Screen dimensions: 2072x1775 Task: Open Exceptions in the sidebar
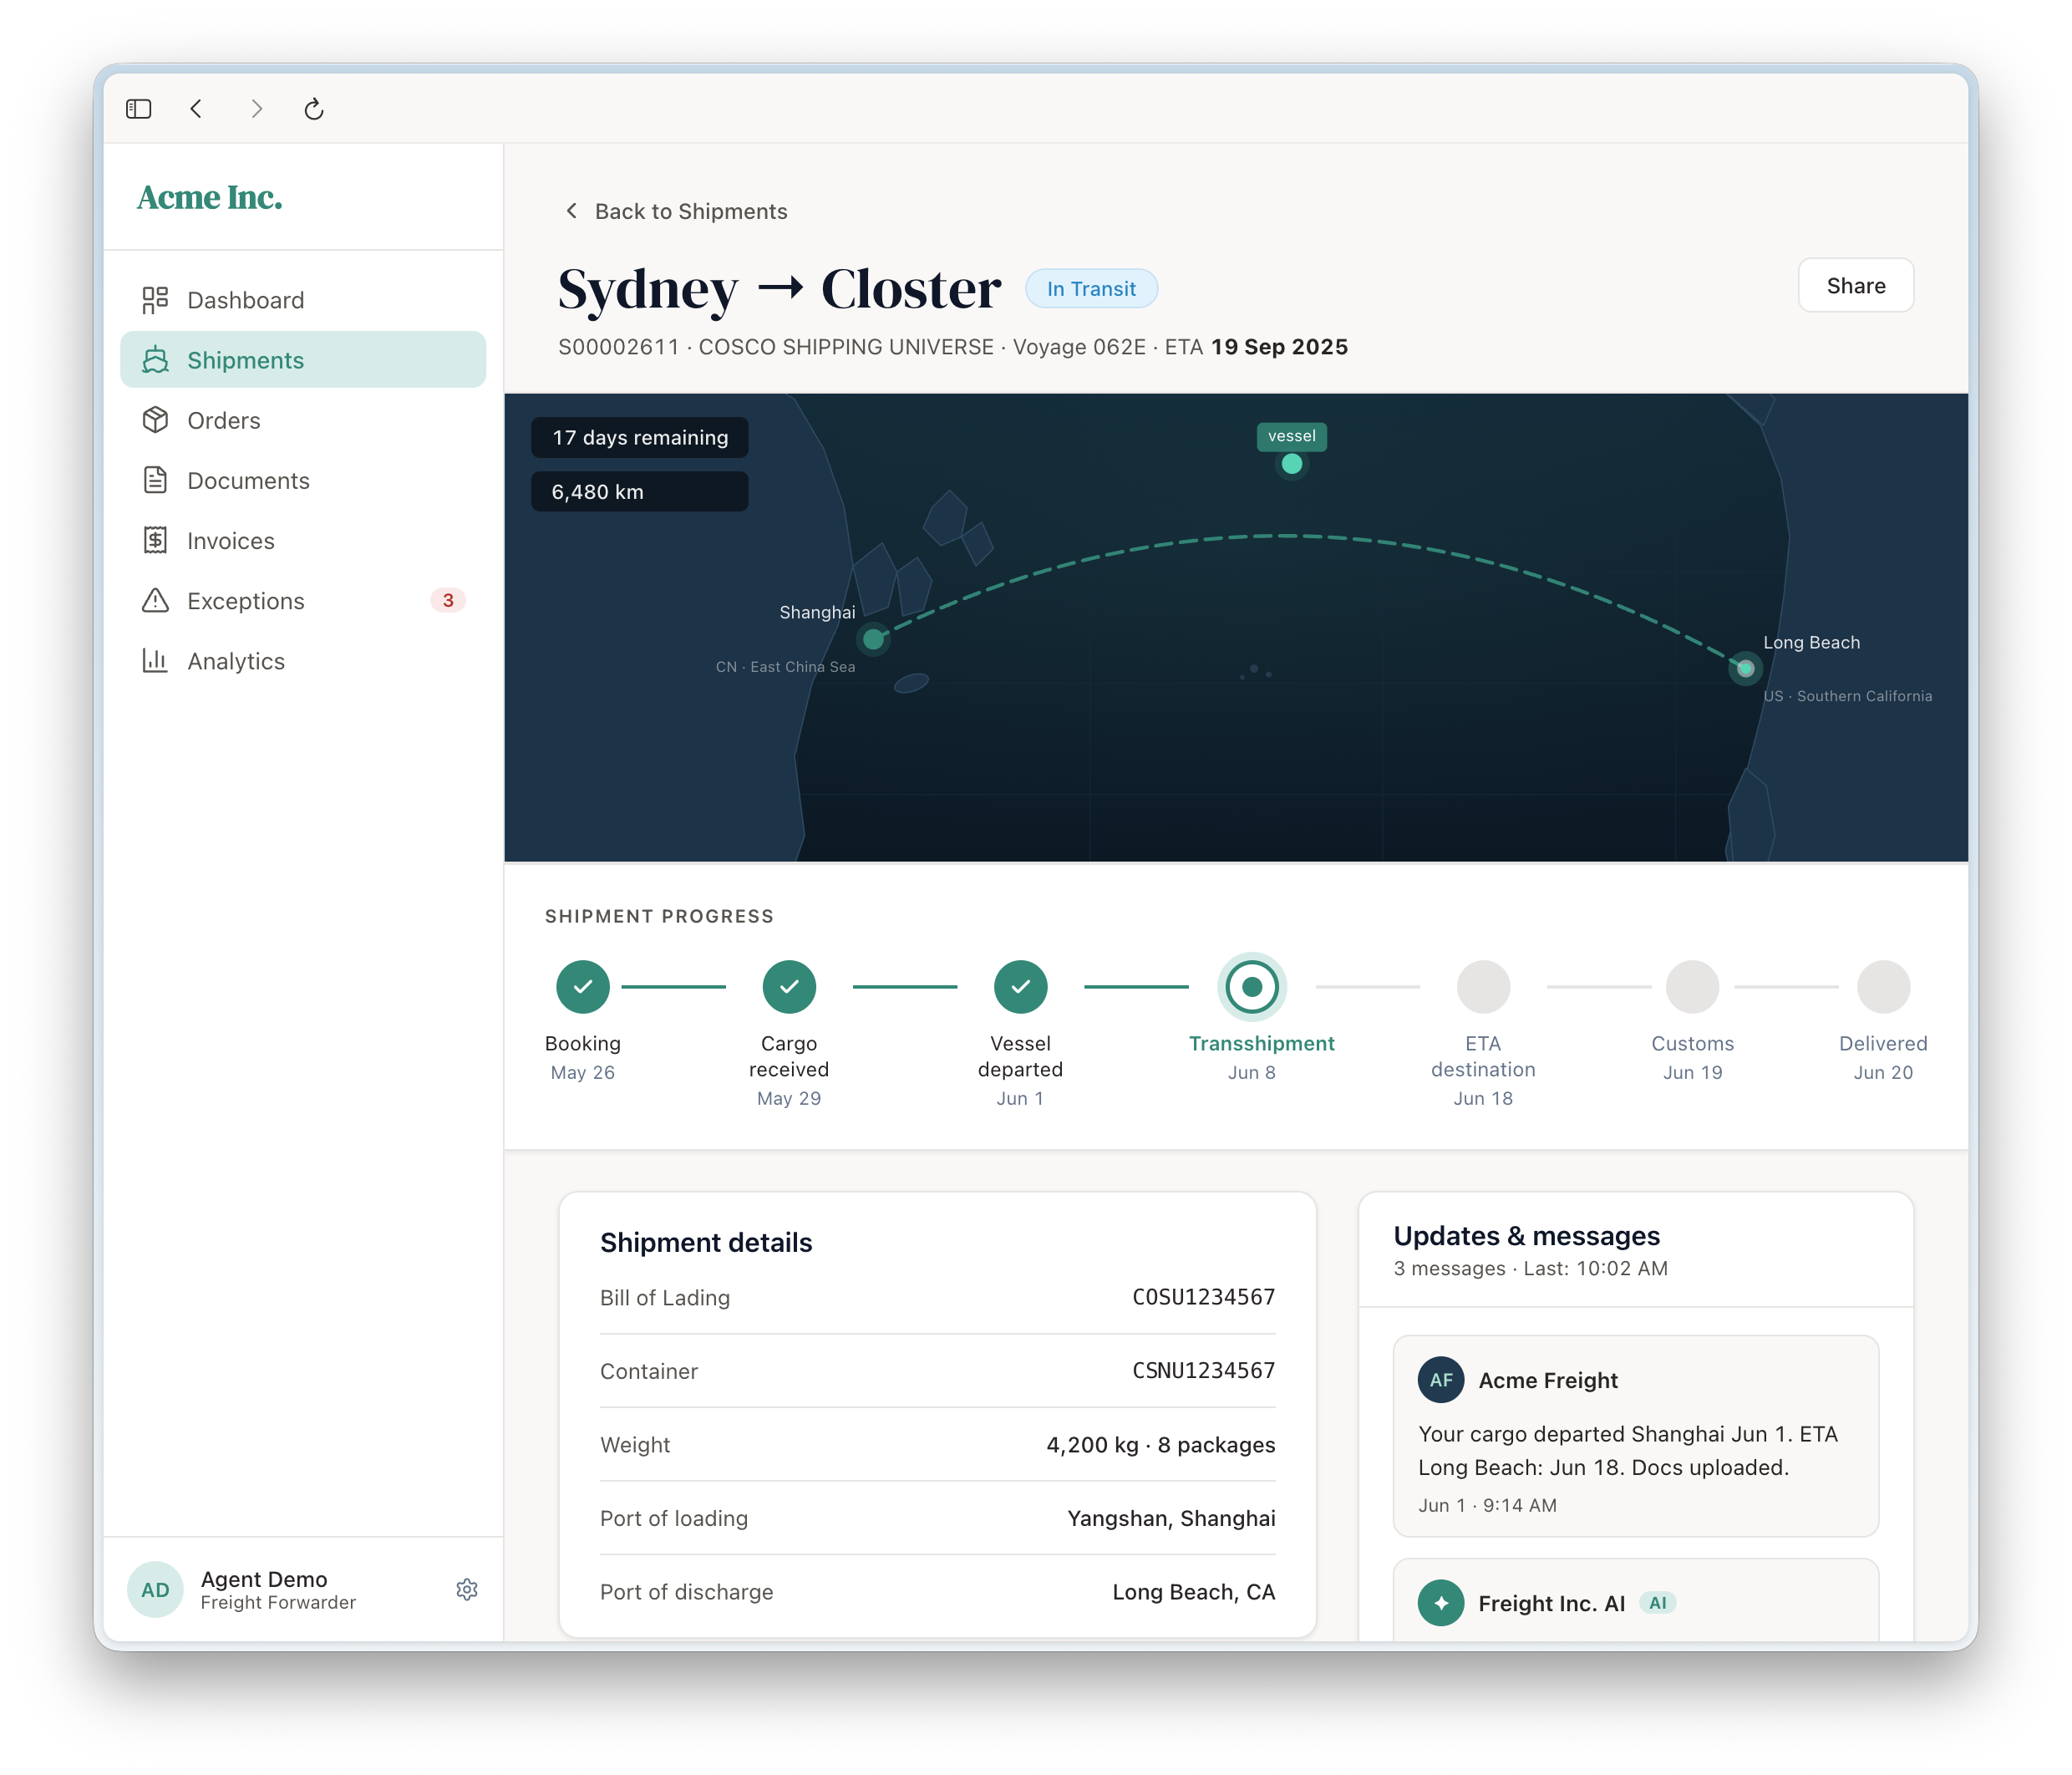(x=303, y=600)
